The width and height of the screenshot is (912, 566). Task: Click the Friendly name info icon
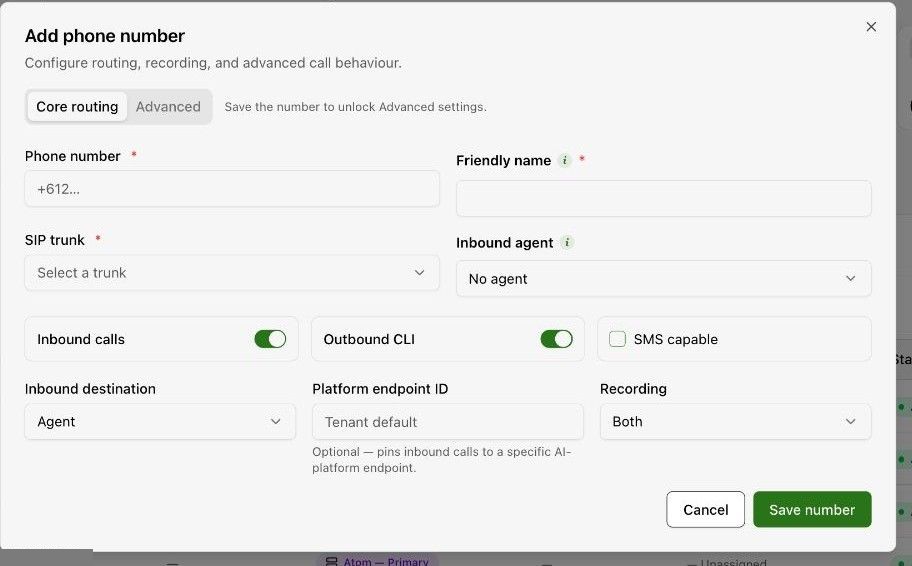coord(564,161)
